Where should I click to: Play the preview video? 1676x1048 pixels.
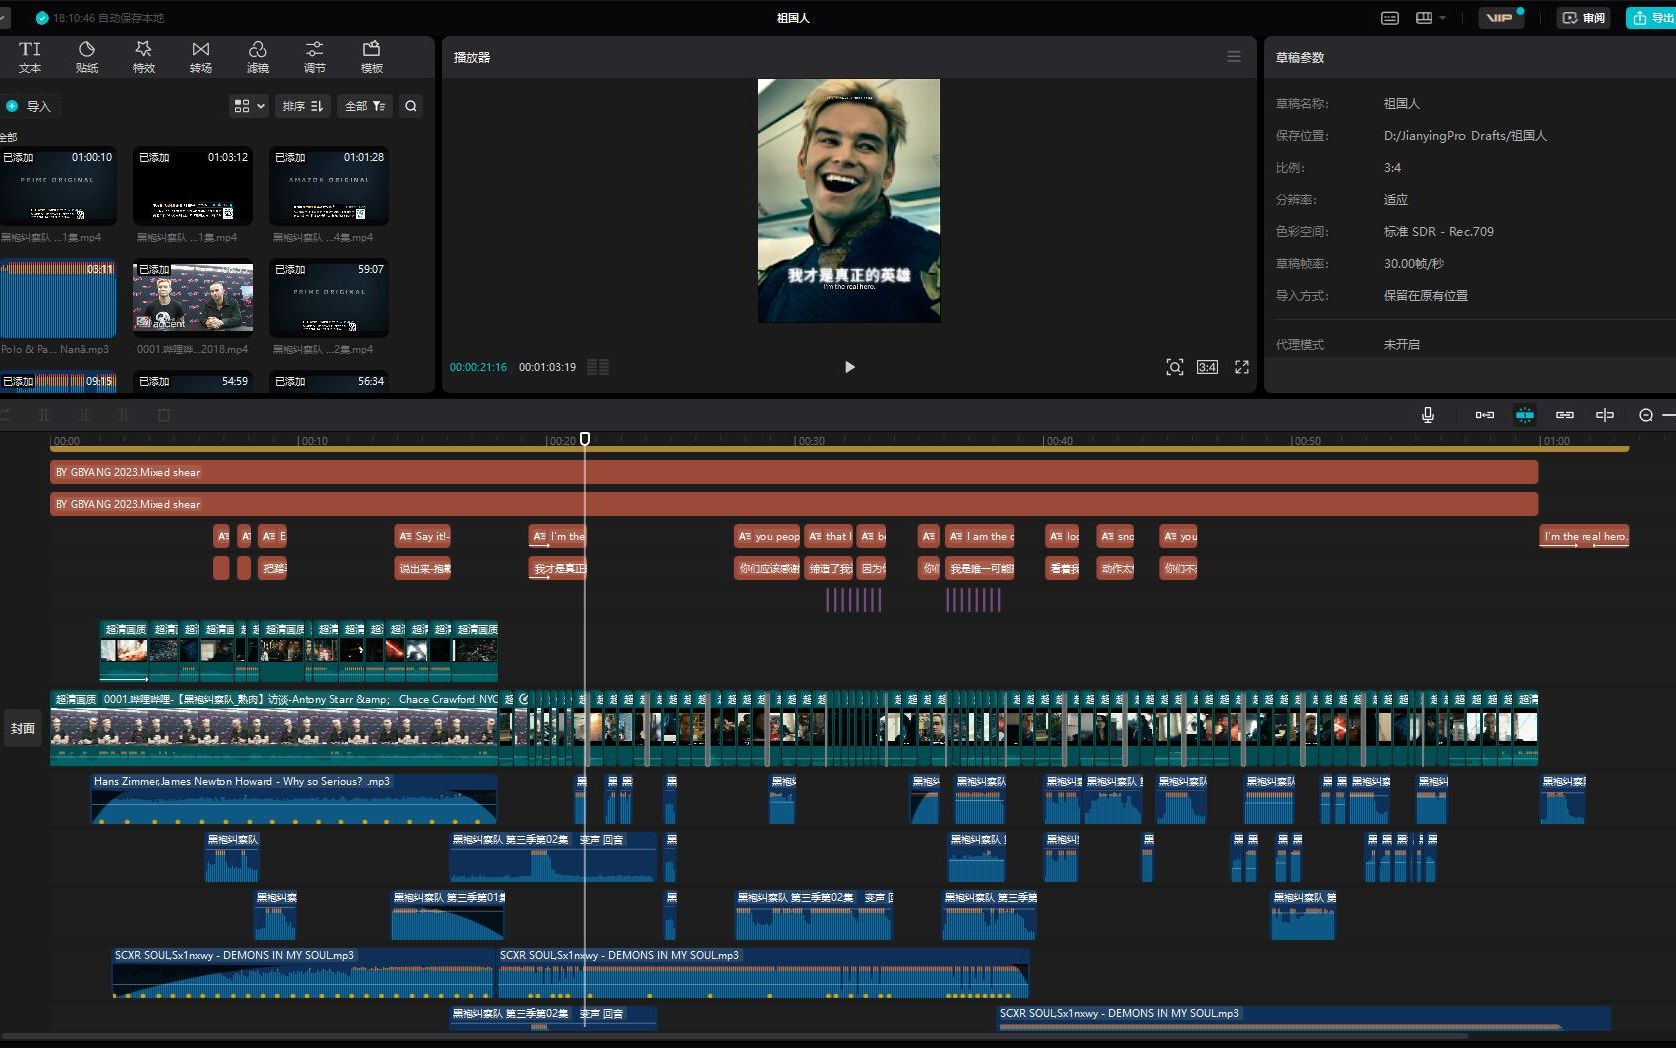point(849,367)
